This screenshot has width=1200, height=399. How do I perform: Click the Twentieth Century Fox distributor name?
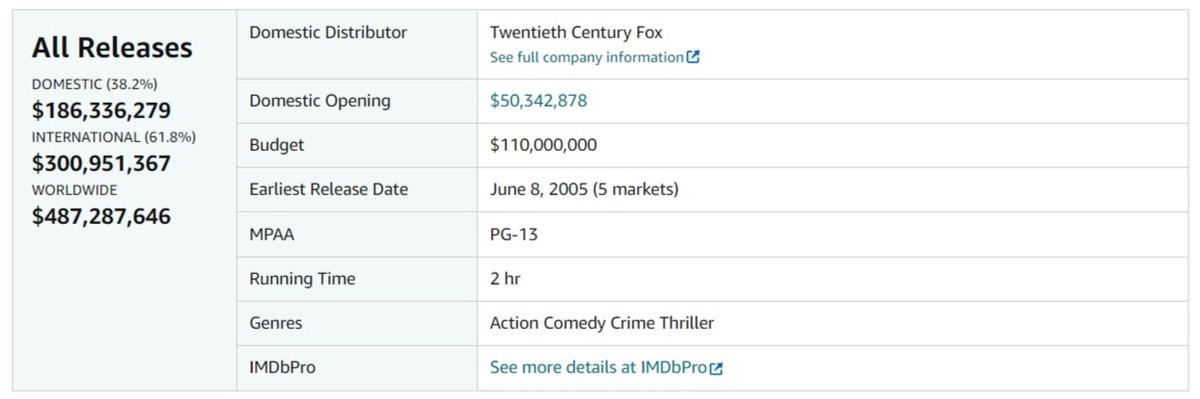click(x=576, y=32)
